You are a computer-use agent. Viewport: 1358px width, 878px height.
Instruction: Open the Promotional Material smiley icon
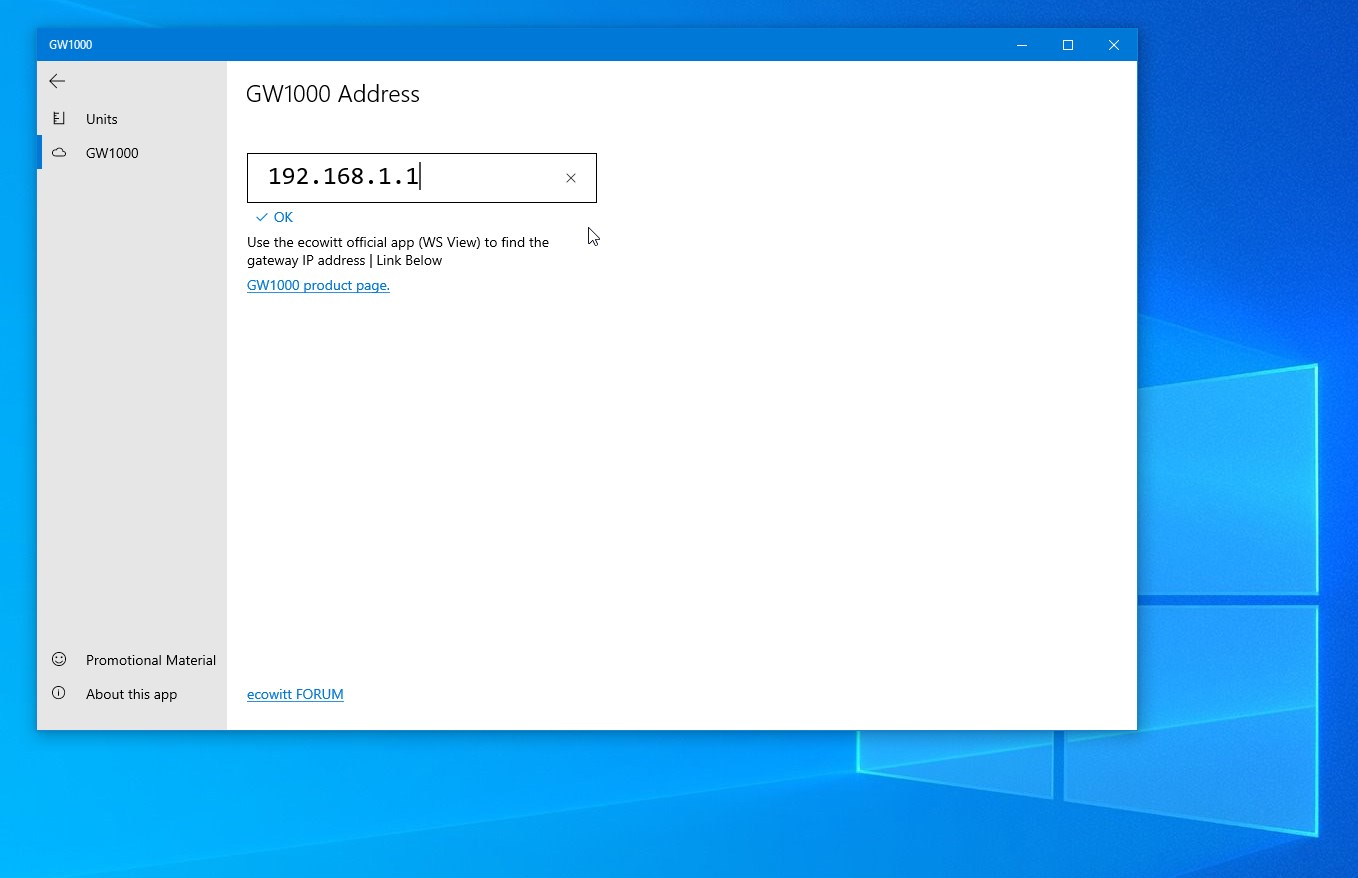point(59,659)
